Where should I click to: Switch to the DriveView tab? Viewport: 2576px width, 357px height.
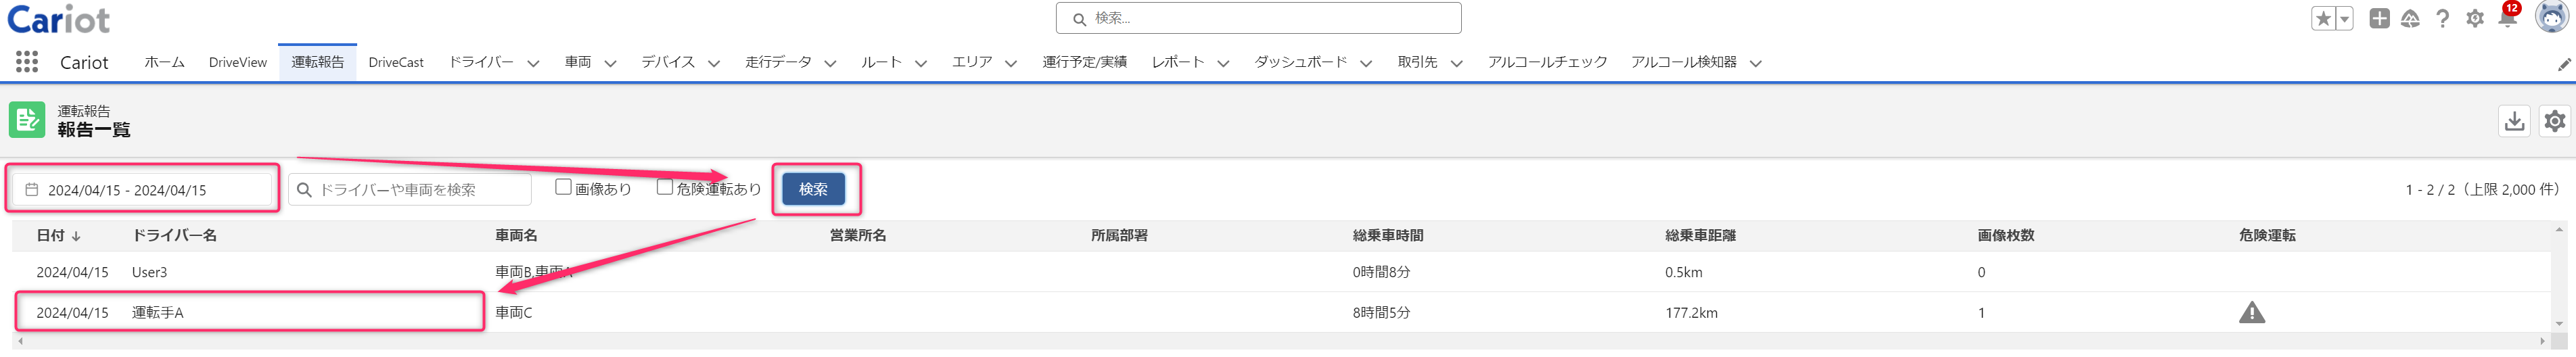tap(238, 62)
